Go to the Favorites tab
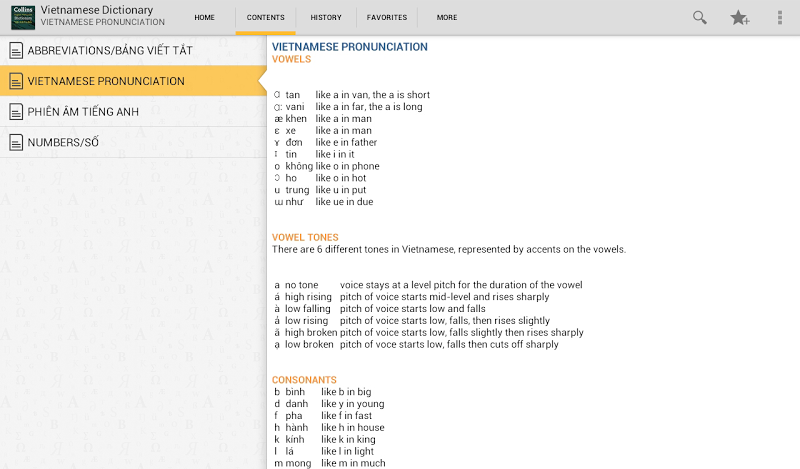 [x=387, y=17]
